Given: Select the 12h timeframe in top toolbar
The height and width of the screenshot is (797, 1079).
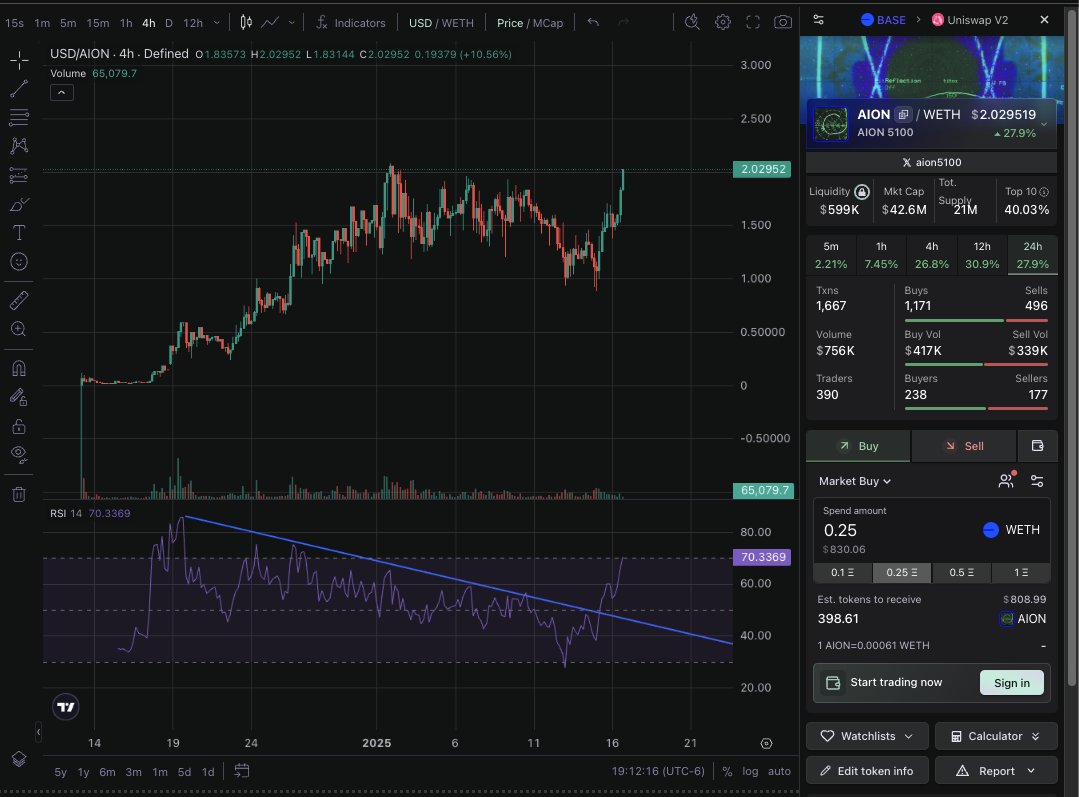Looking at the screenshot, I should coord(193,23).
